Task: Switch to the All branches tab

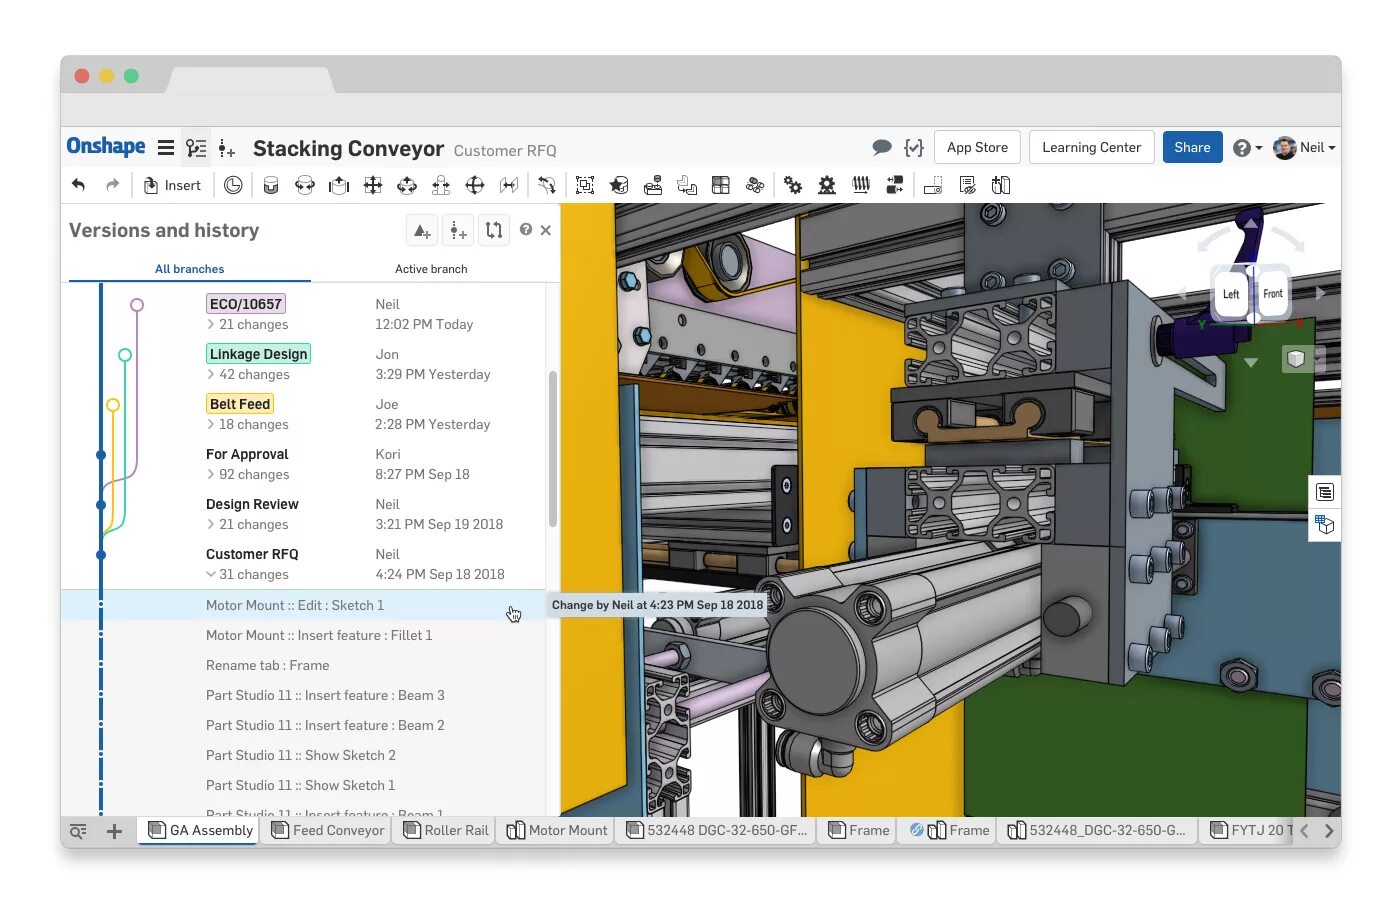Action: (190, 269)
